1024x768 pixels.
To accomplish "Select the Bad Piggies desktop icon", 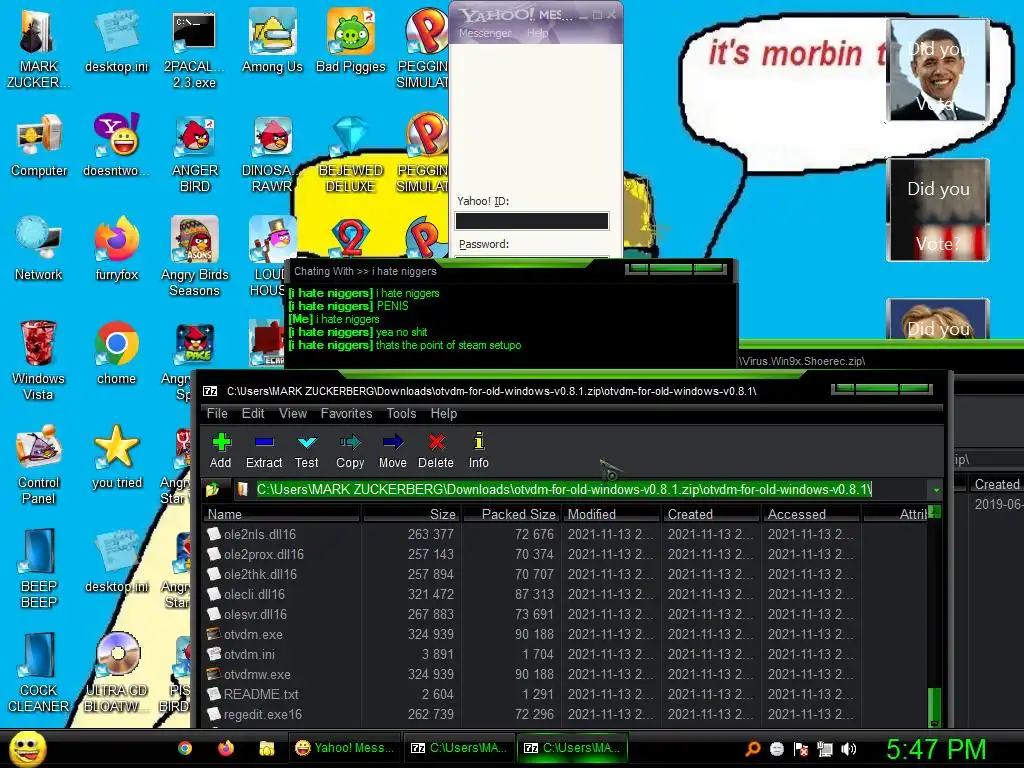I will pos(351,41).
